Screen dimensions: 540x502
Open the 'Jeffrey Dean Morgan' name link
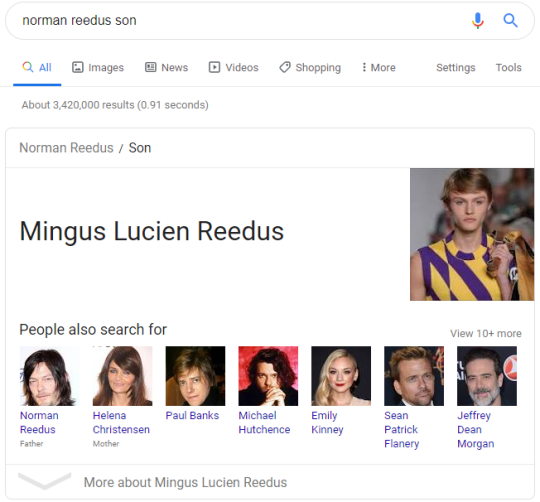476,430
